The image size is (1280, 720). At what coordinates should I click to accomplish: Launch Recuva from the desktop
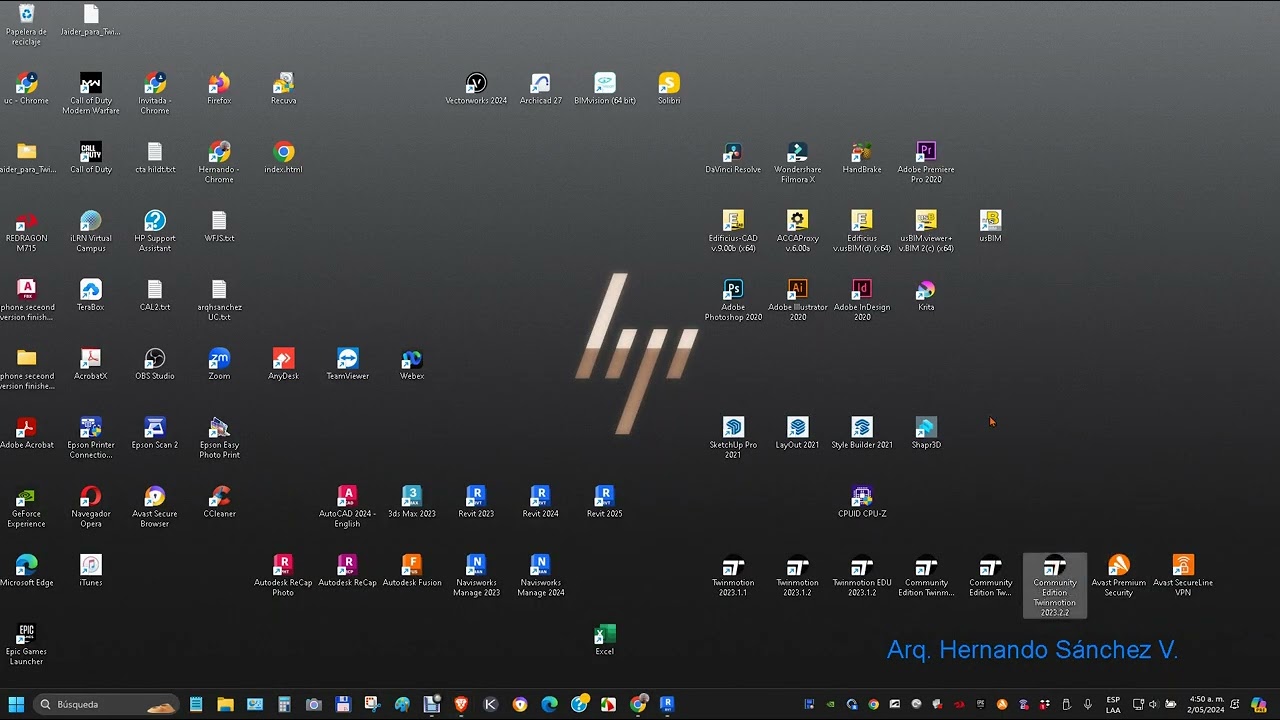[283, 88]
